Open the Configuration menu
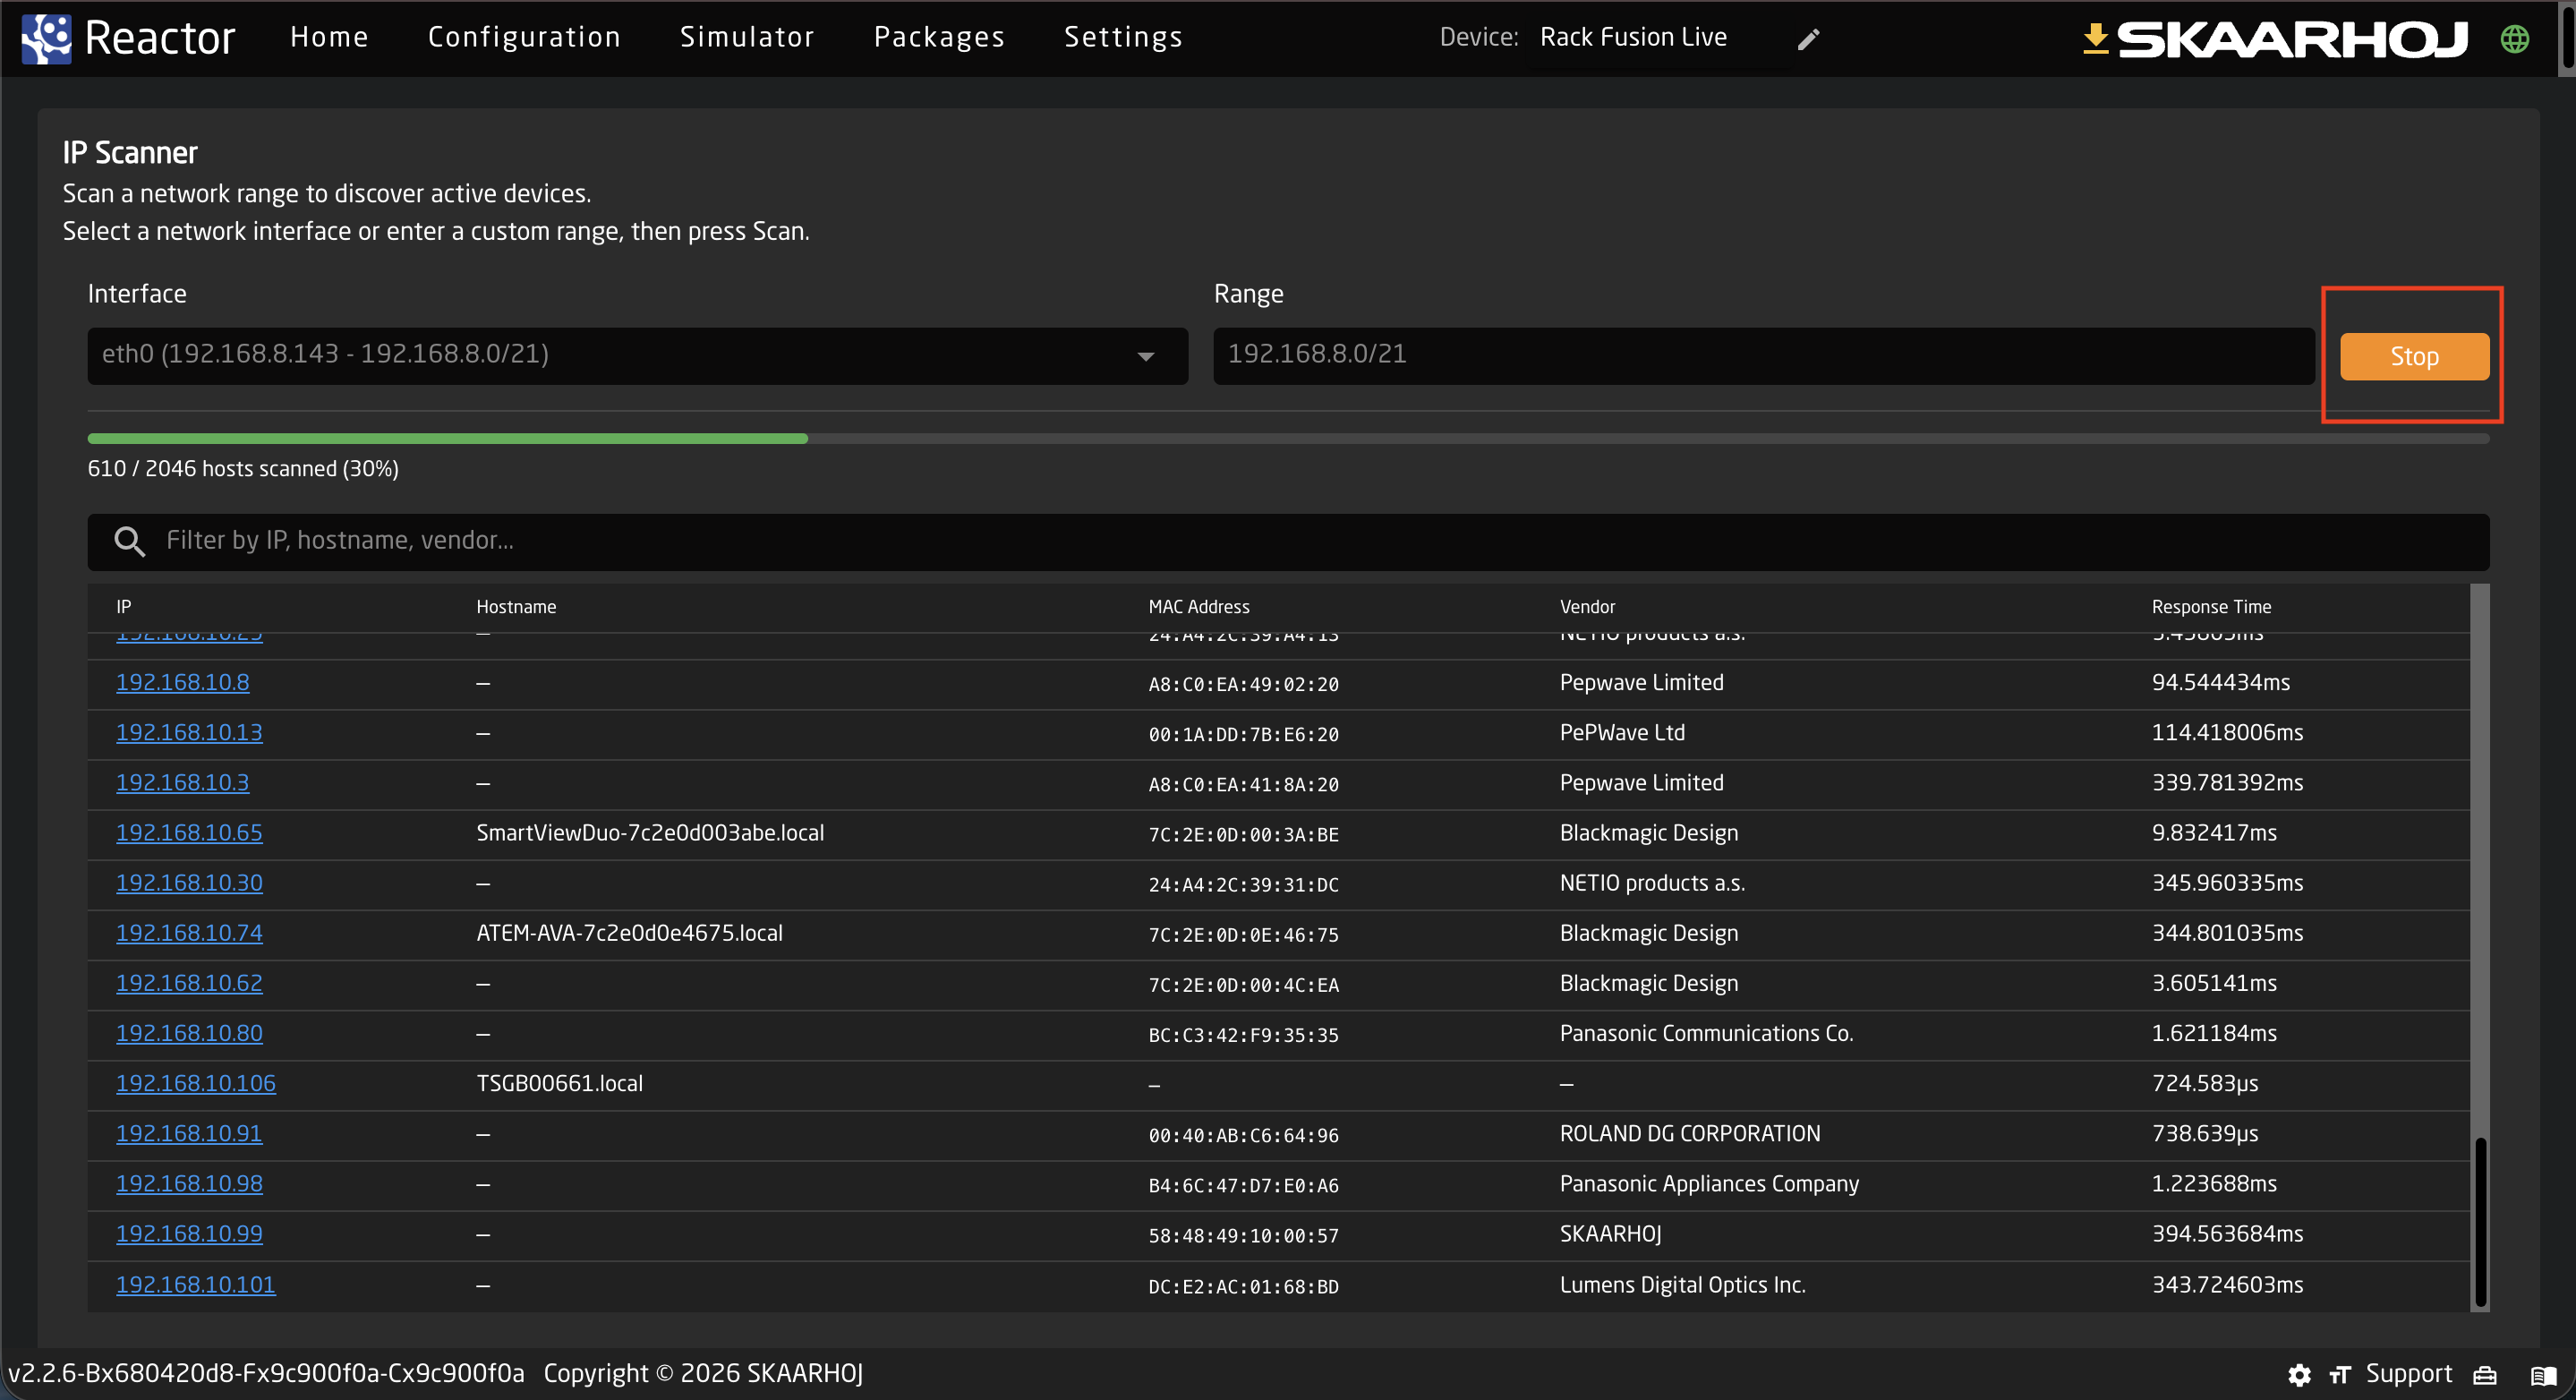This screenshot has height=1400, width=2576. 523,37
